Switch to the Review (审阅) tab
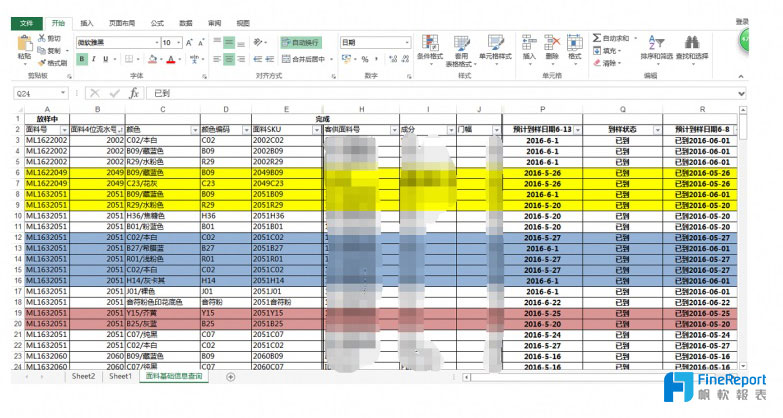783x418 pixels. coord(214,23)
